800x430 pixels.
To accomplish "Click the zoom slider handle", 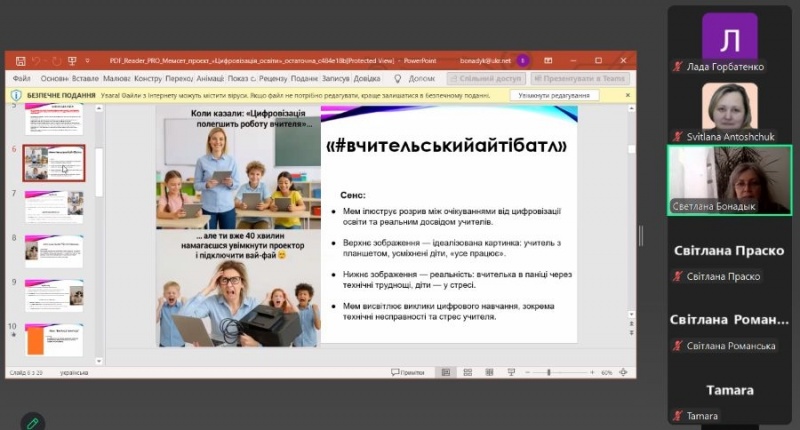I will (549, 373).
